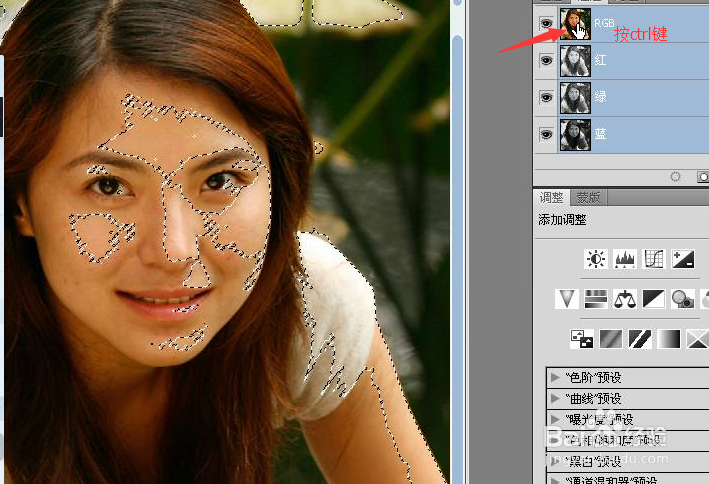Image resolution: width=709 pixels, height=484 pixels.
Task: Switch to the 蒙版 tab
Action: (x=588, y=197)
